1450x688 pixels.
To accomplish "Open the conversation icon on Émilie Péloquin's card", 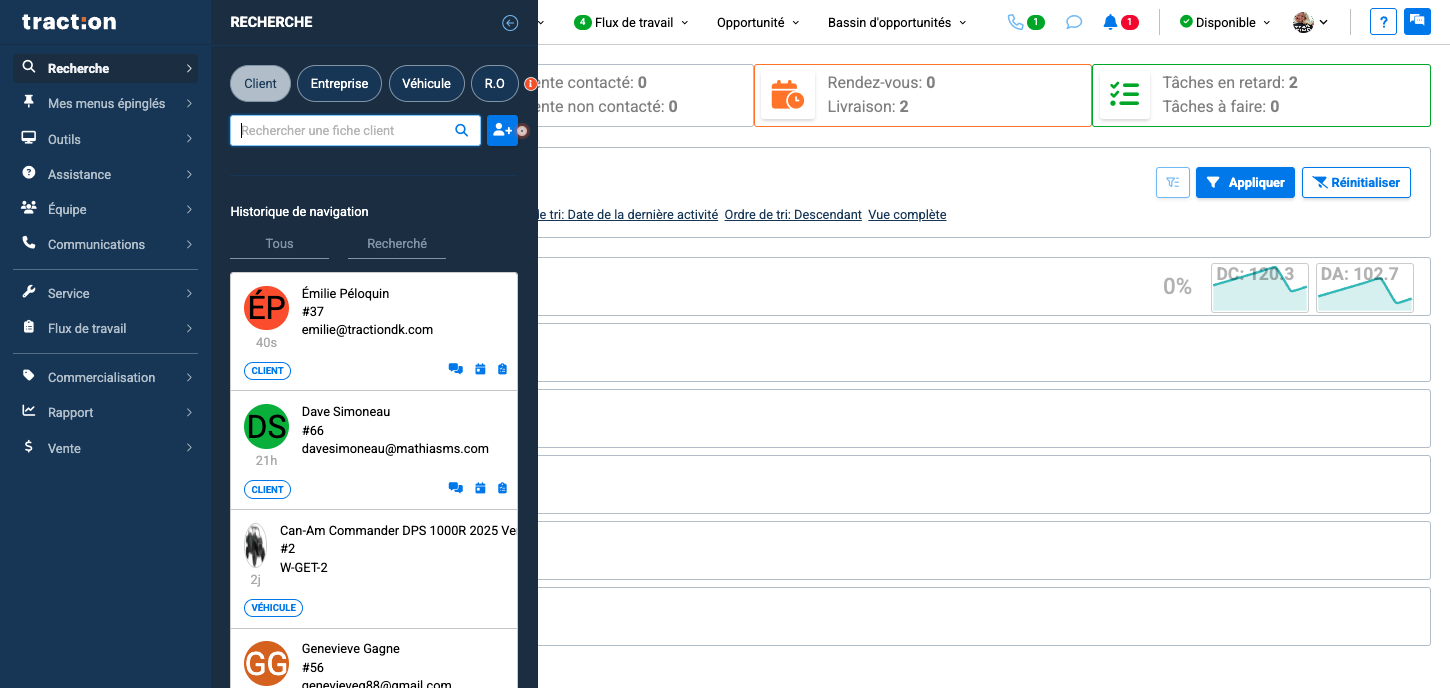I will pos(456,368).
